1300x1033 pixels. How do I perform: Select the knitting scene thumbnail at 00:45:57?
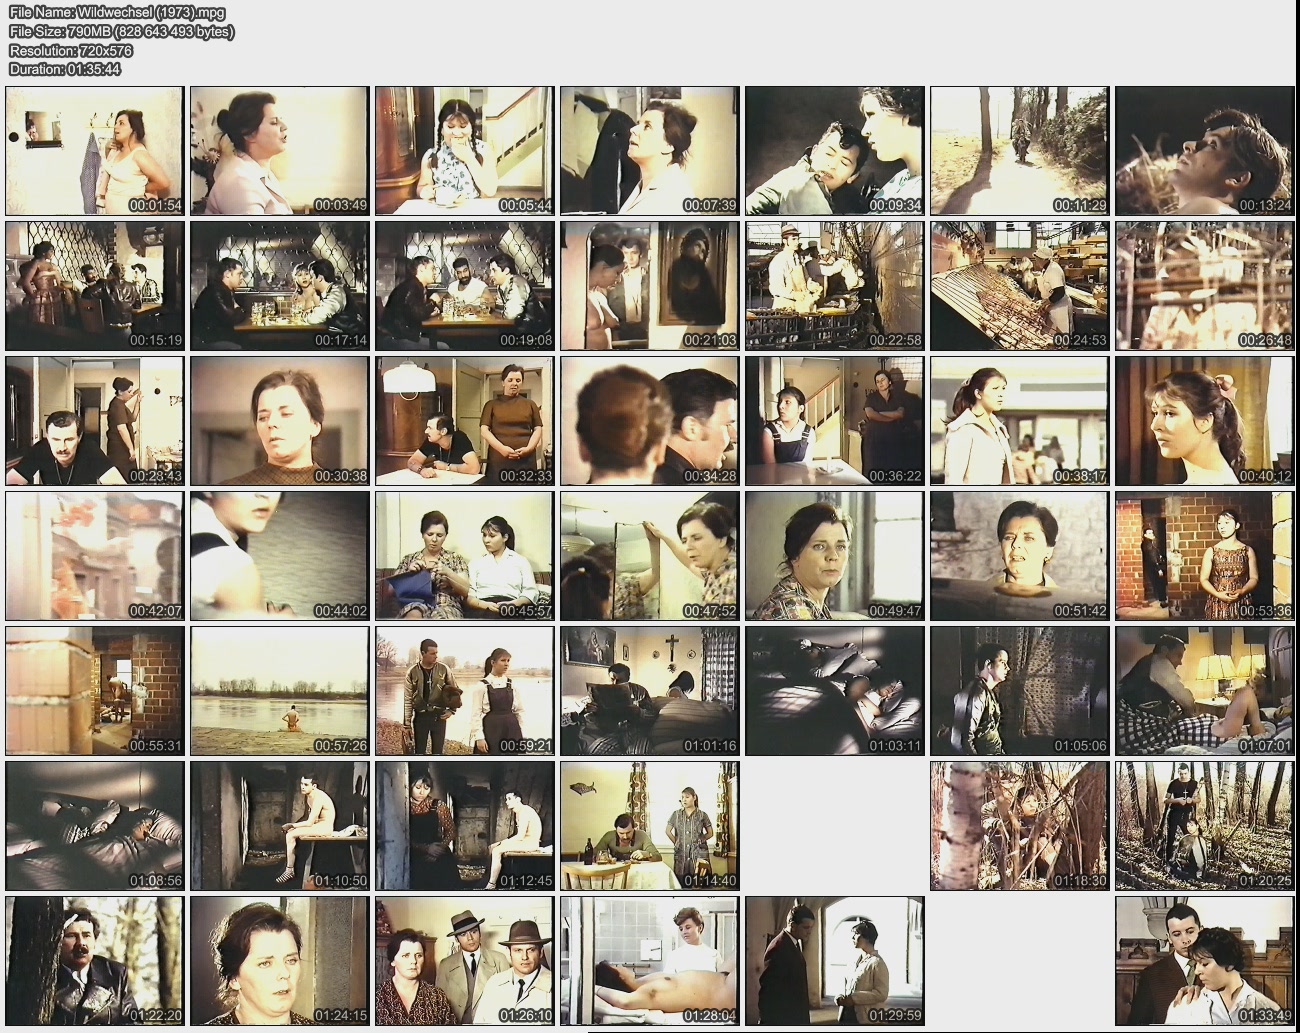[x=465, y=556]
